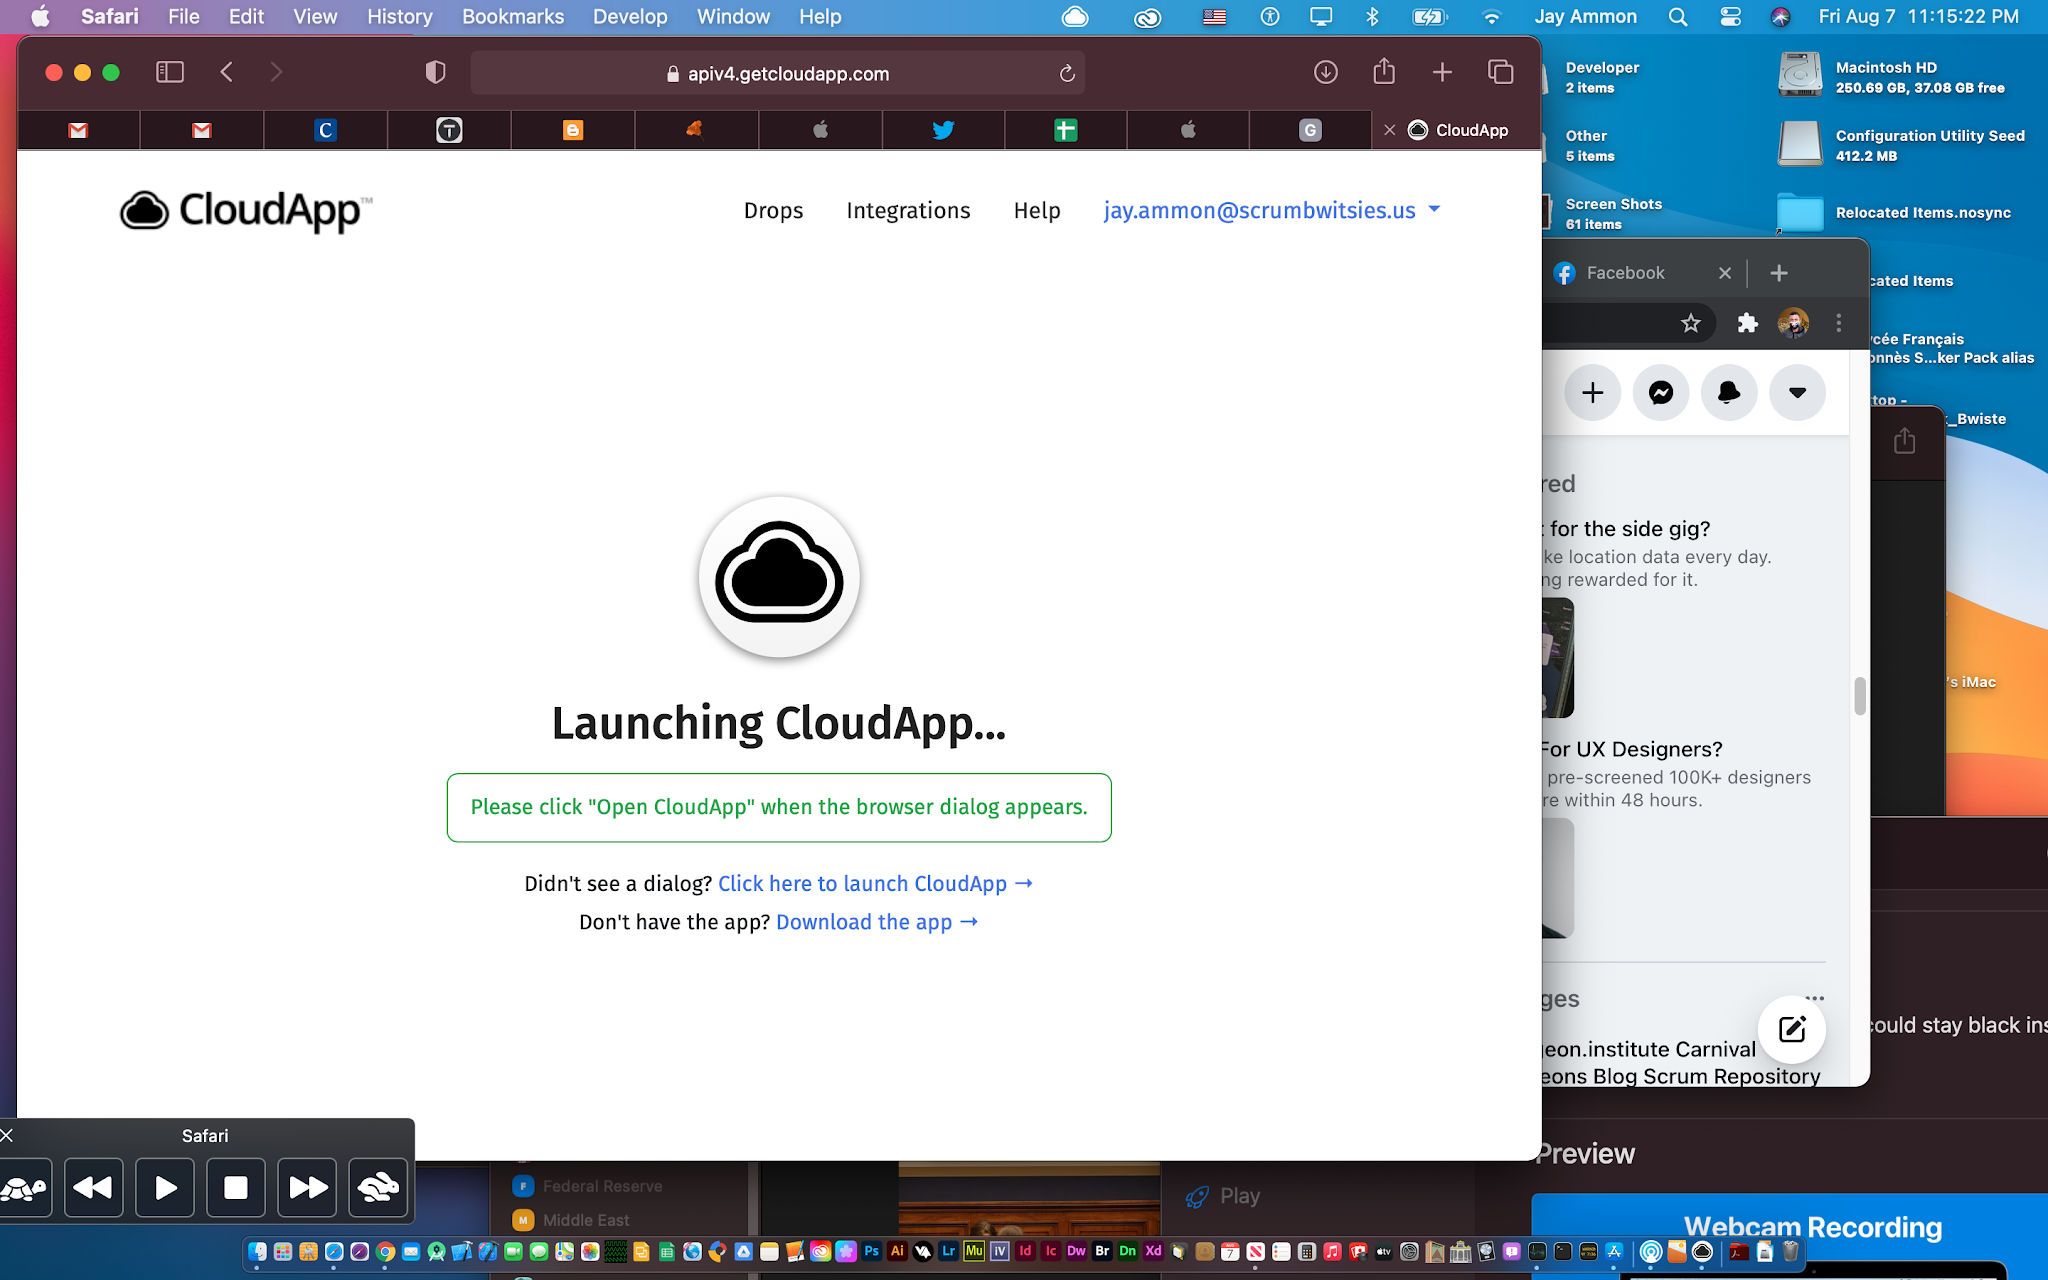
Task: Open Control Center
Action: pyautogui.click(x=1730, y=17)
